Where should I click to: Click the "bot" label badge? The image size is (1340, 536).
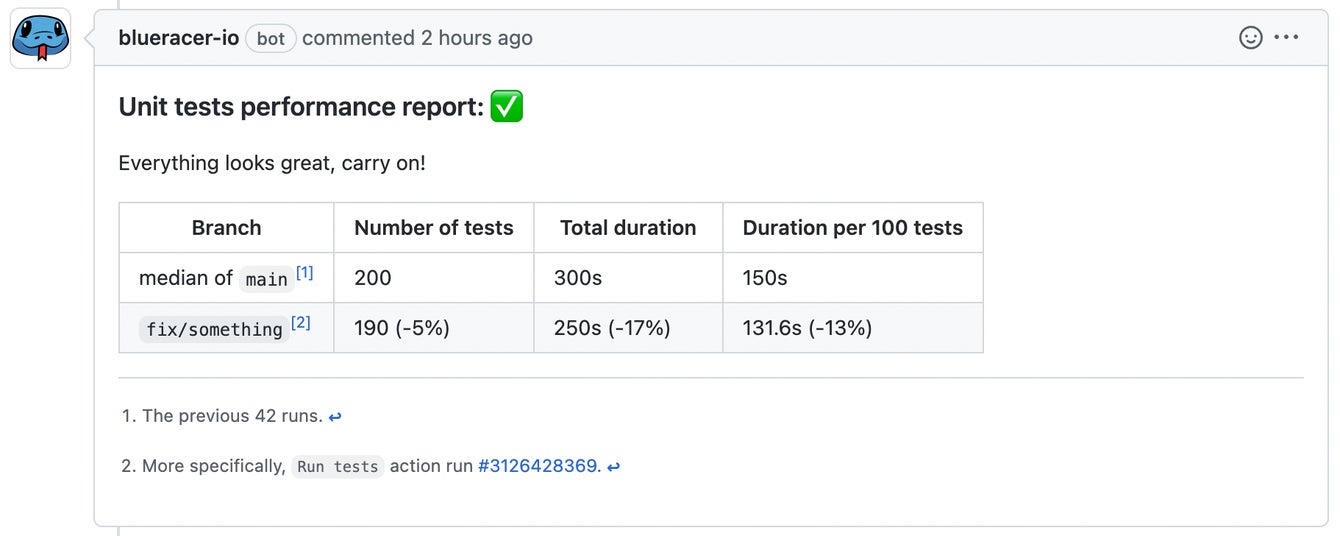coord(271,39)
